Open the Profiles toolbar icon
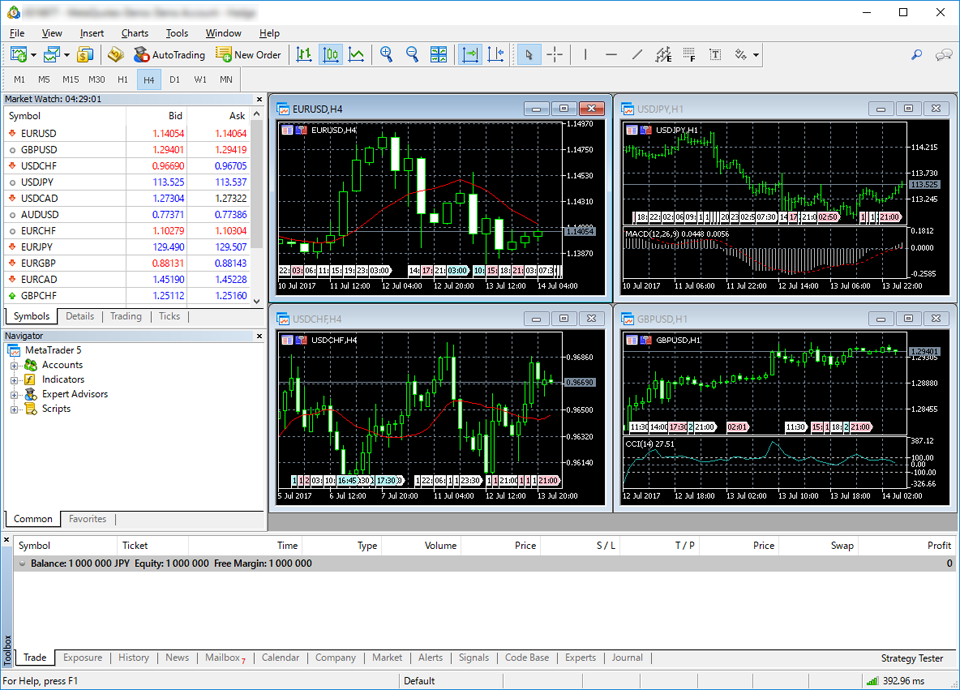The height and width of the screenshot is (690, 960). (x=51, y=54)
